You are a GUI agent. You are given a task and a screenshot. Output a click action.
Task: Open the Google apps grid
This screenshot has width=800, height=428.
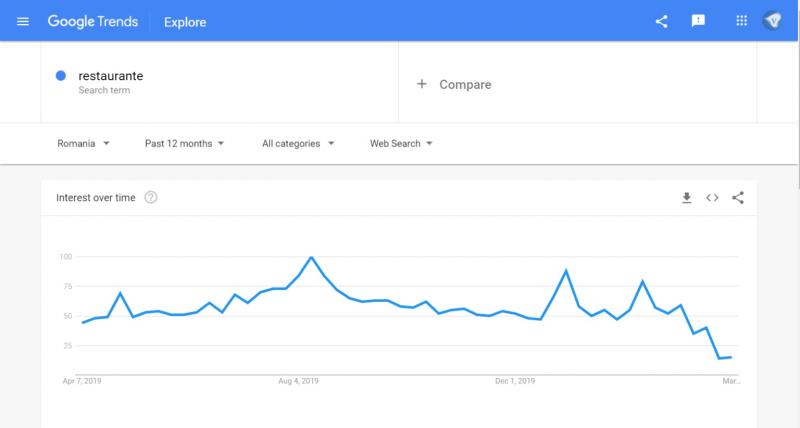pos(741,21)
